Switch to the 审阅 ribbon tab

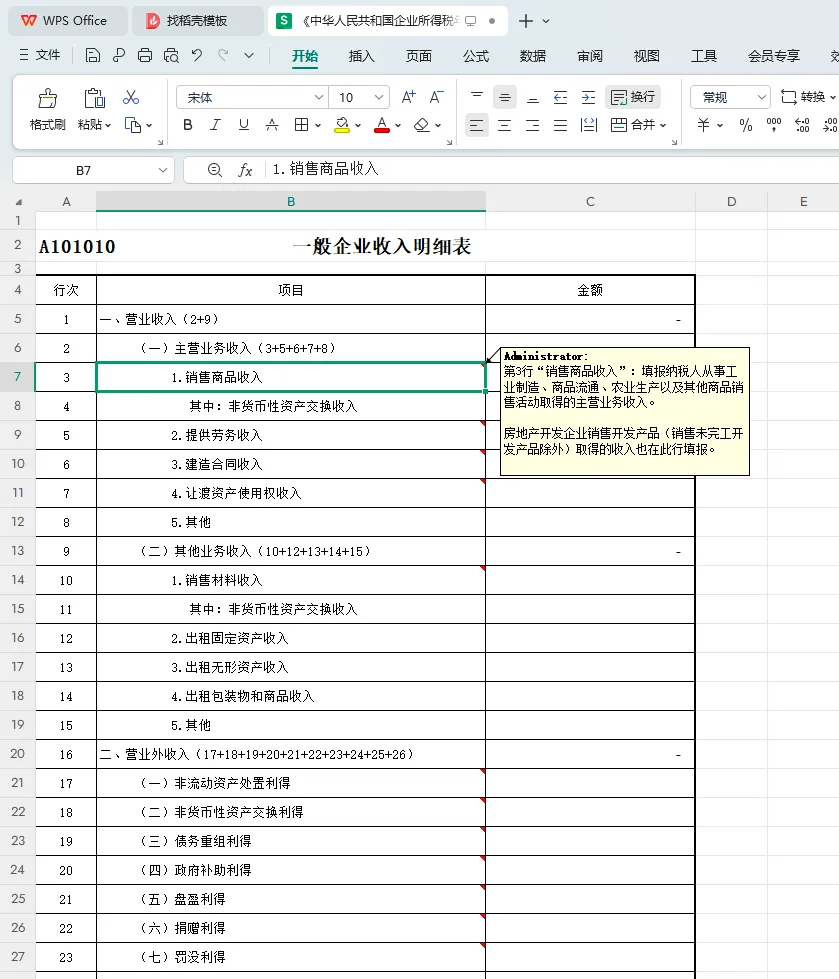590,56
